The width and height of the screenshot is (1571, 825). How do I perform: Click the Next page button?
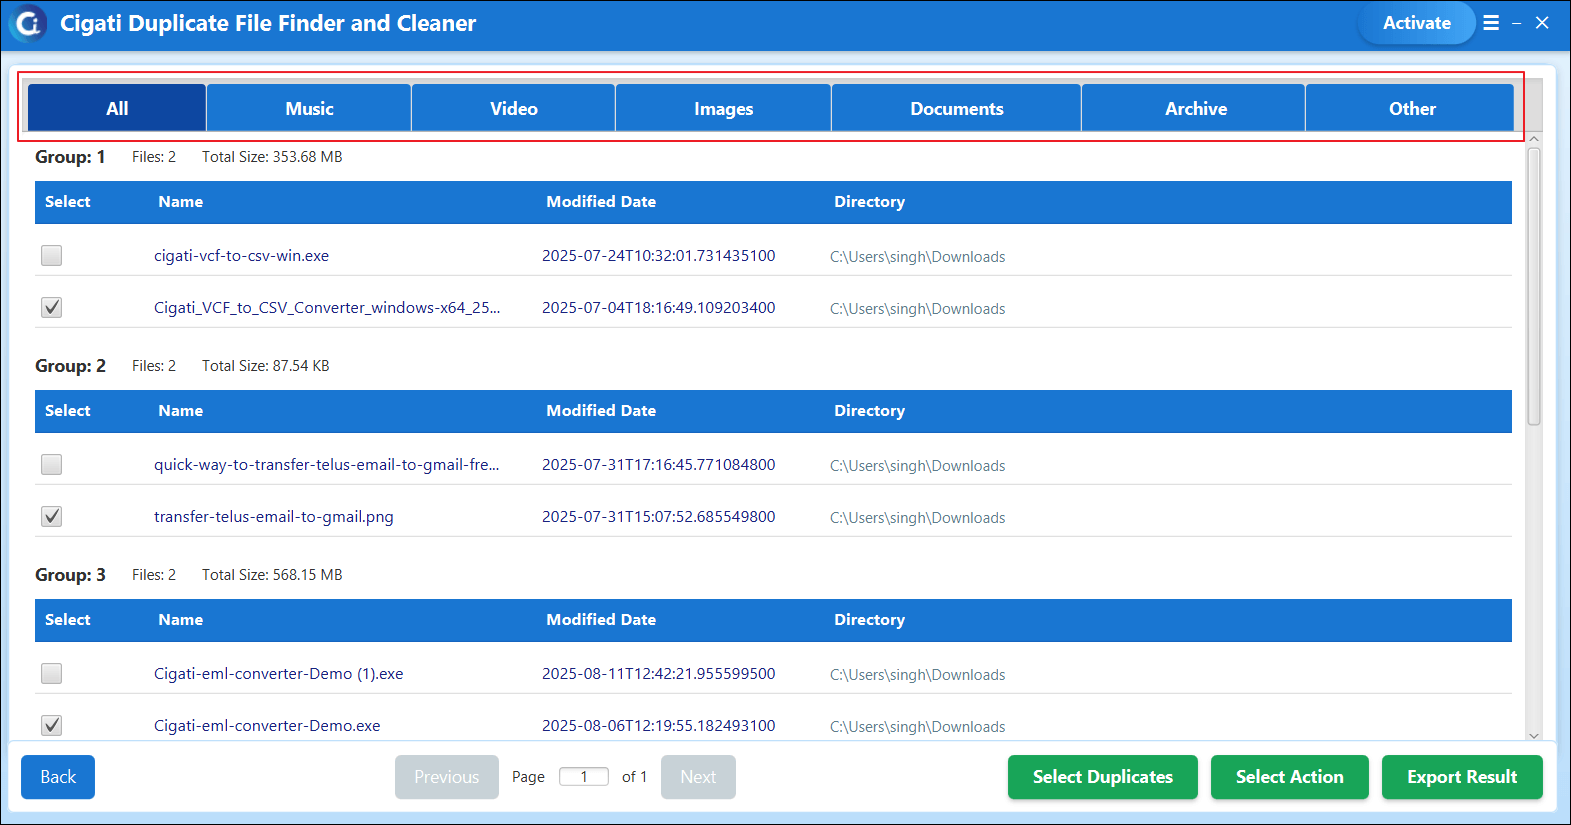coord(698,777)
